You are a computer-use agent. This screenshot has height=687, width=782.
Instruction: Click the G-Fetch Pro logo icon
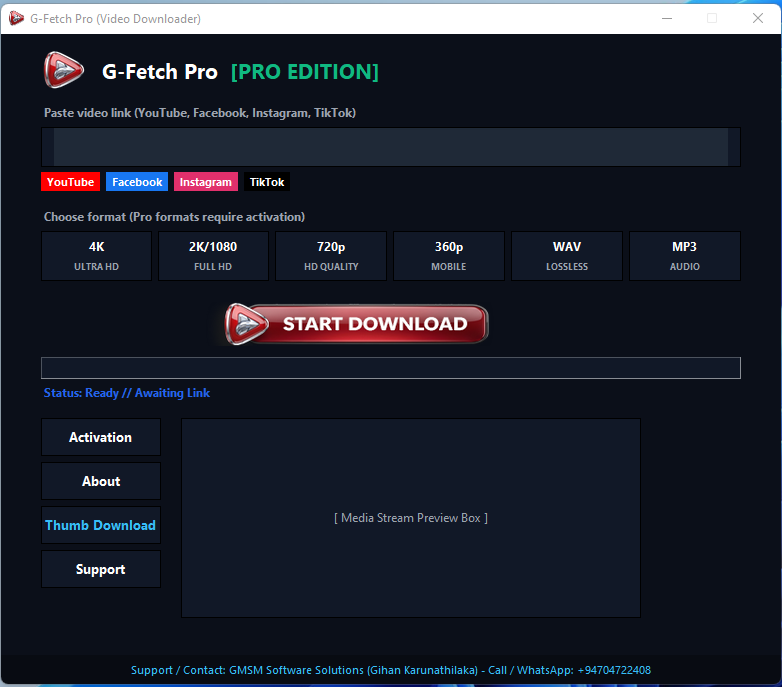point(63,70)
